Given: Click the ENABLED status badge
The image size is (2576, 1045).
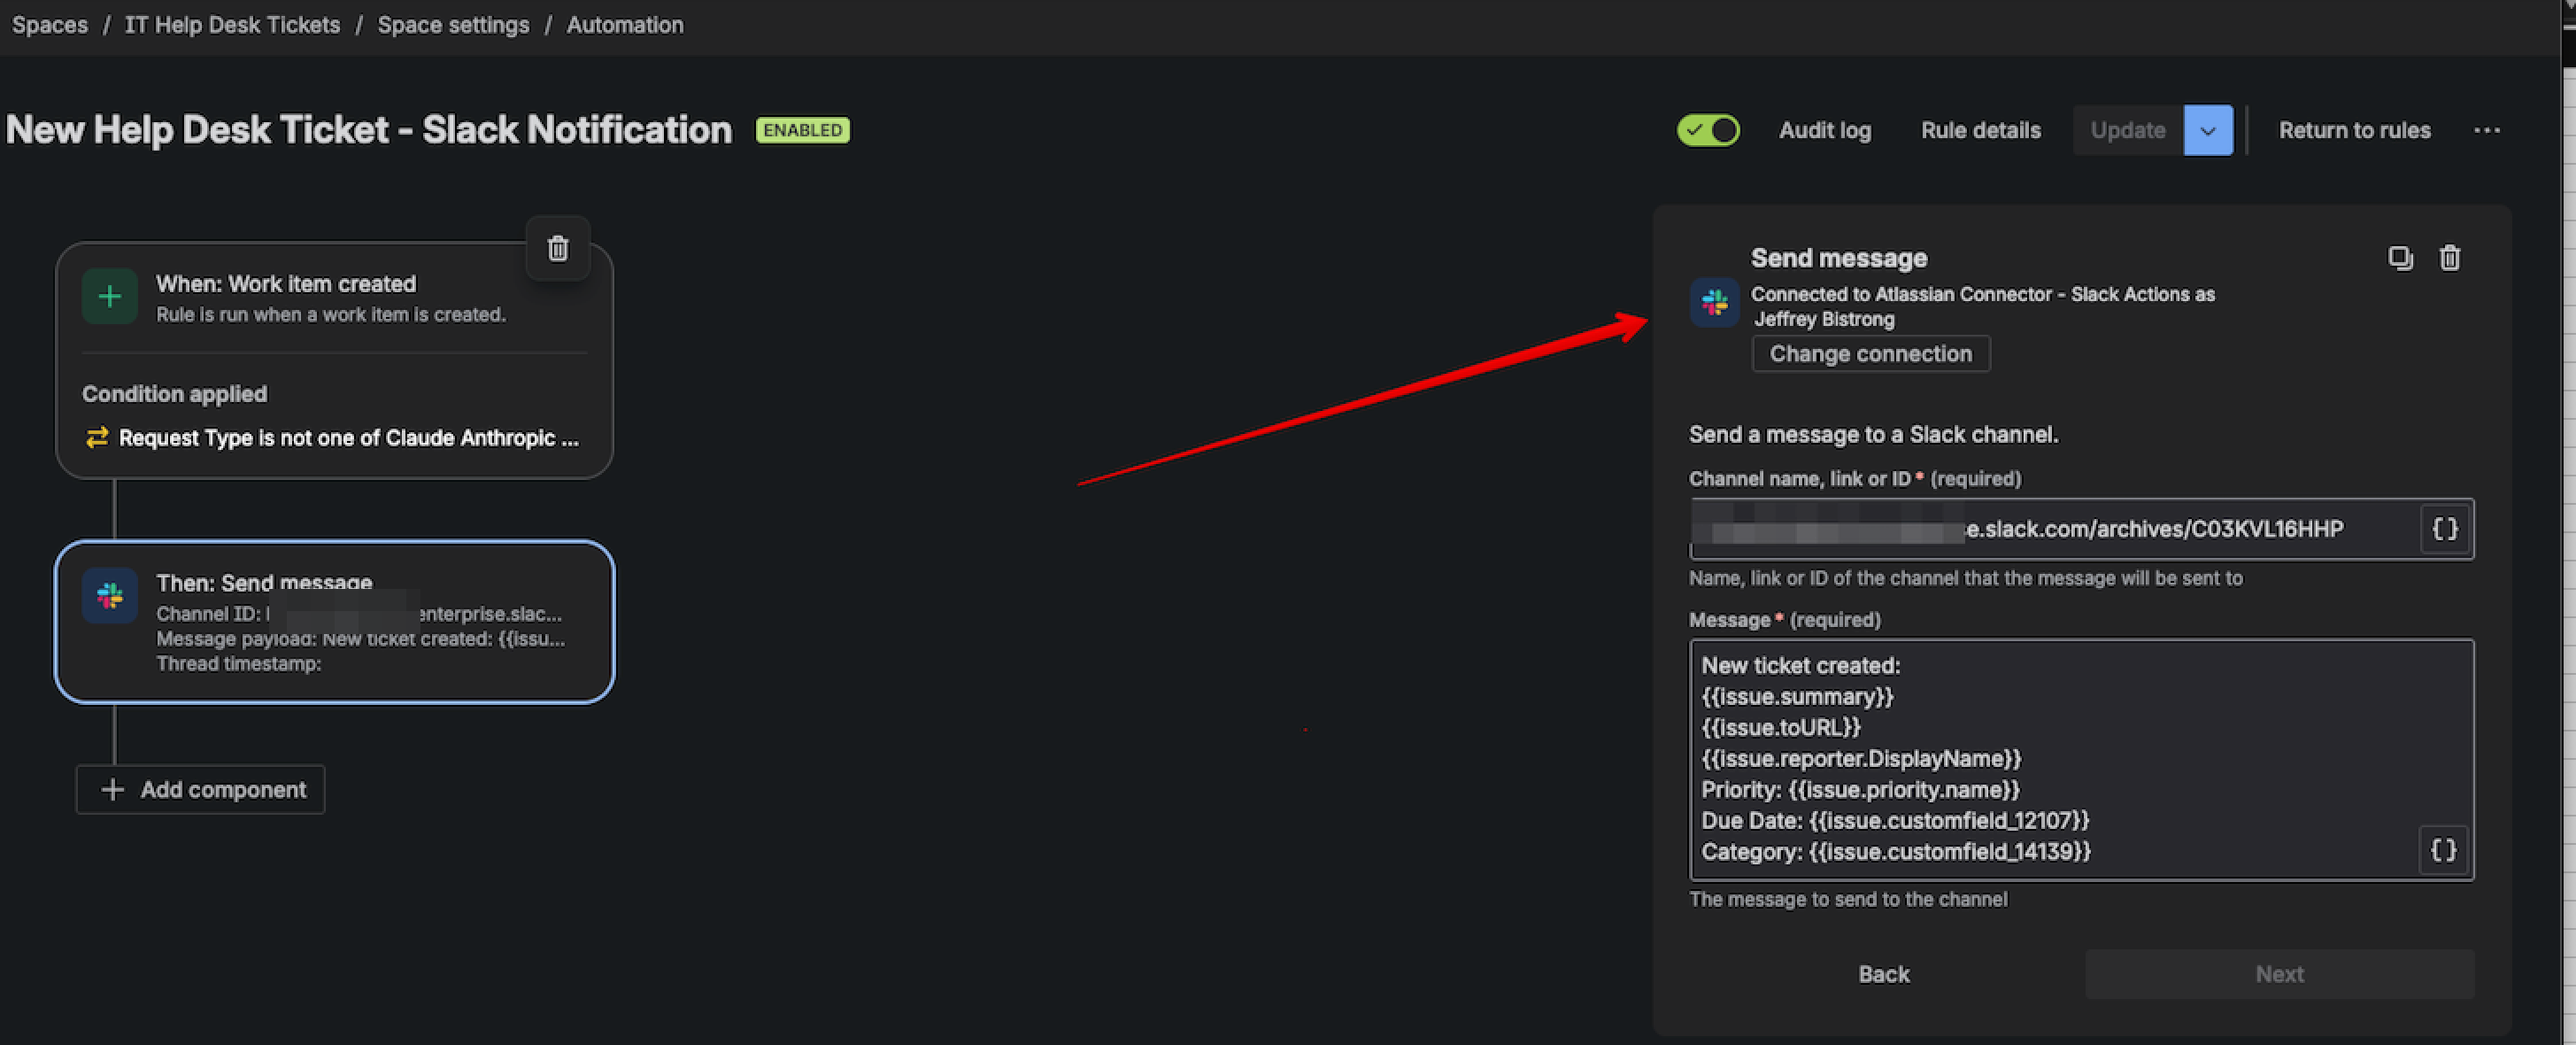Looking at the screenshot, I should click(802, 130).
